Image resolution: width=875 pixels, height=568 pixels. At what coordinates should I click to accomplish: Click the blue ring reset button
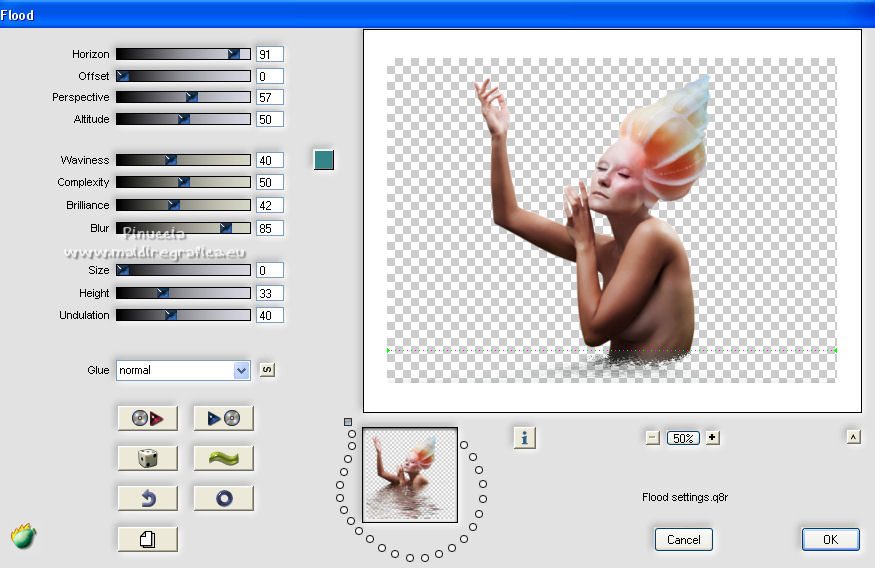click(223, 498)
